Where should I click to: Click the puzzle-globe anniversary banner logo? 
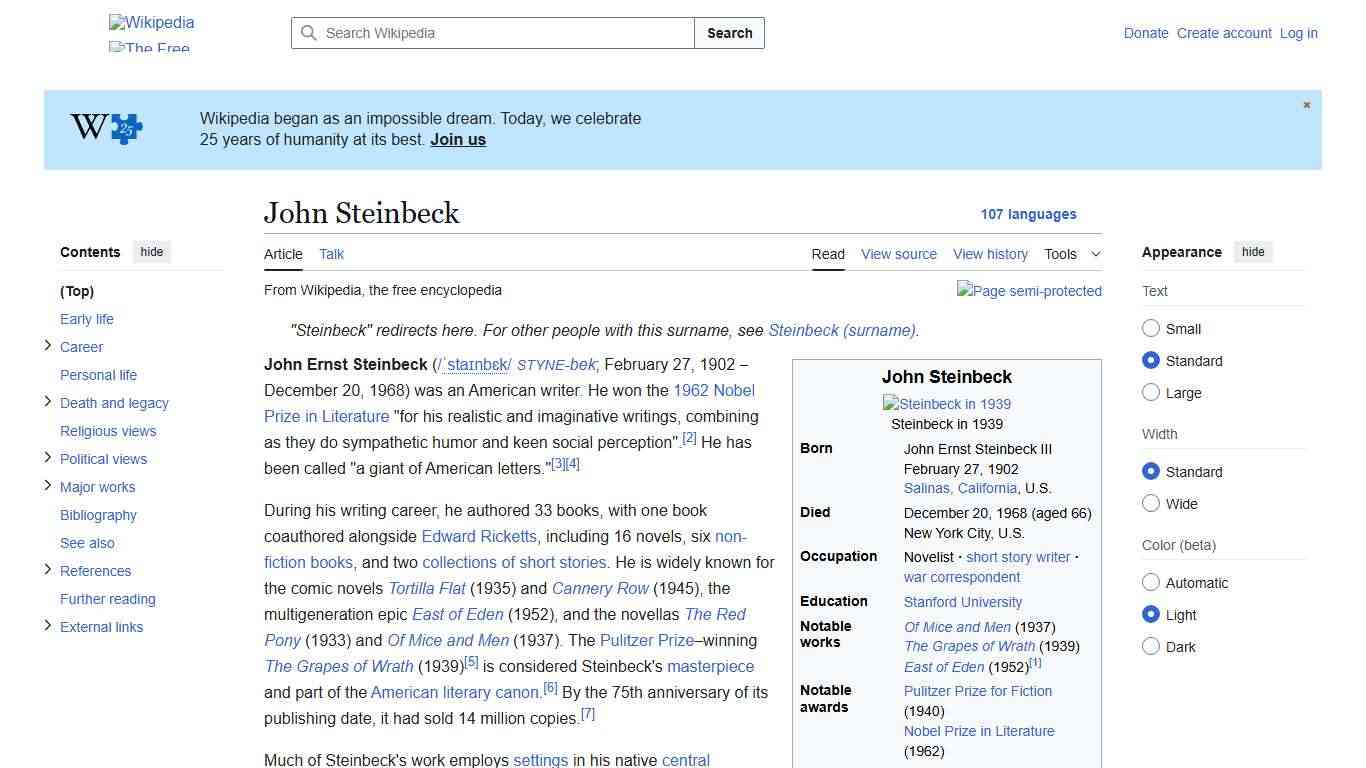point(105,129)
